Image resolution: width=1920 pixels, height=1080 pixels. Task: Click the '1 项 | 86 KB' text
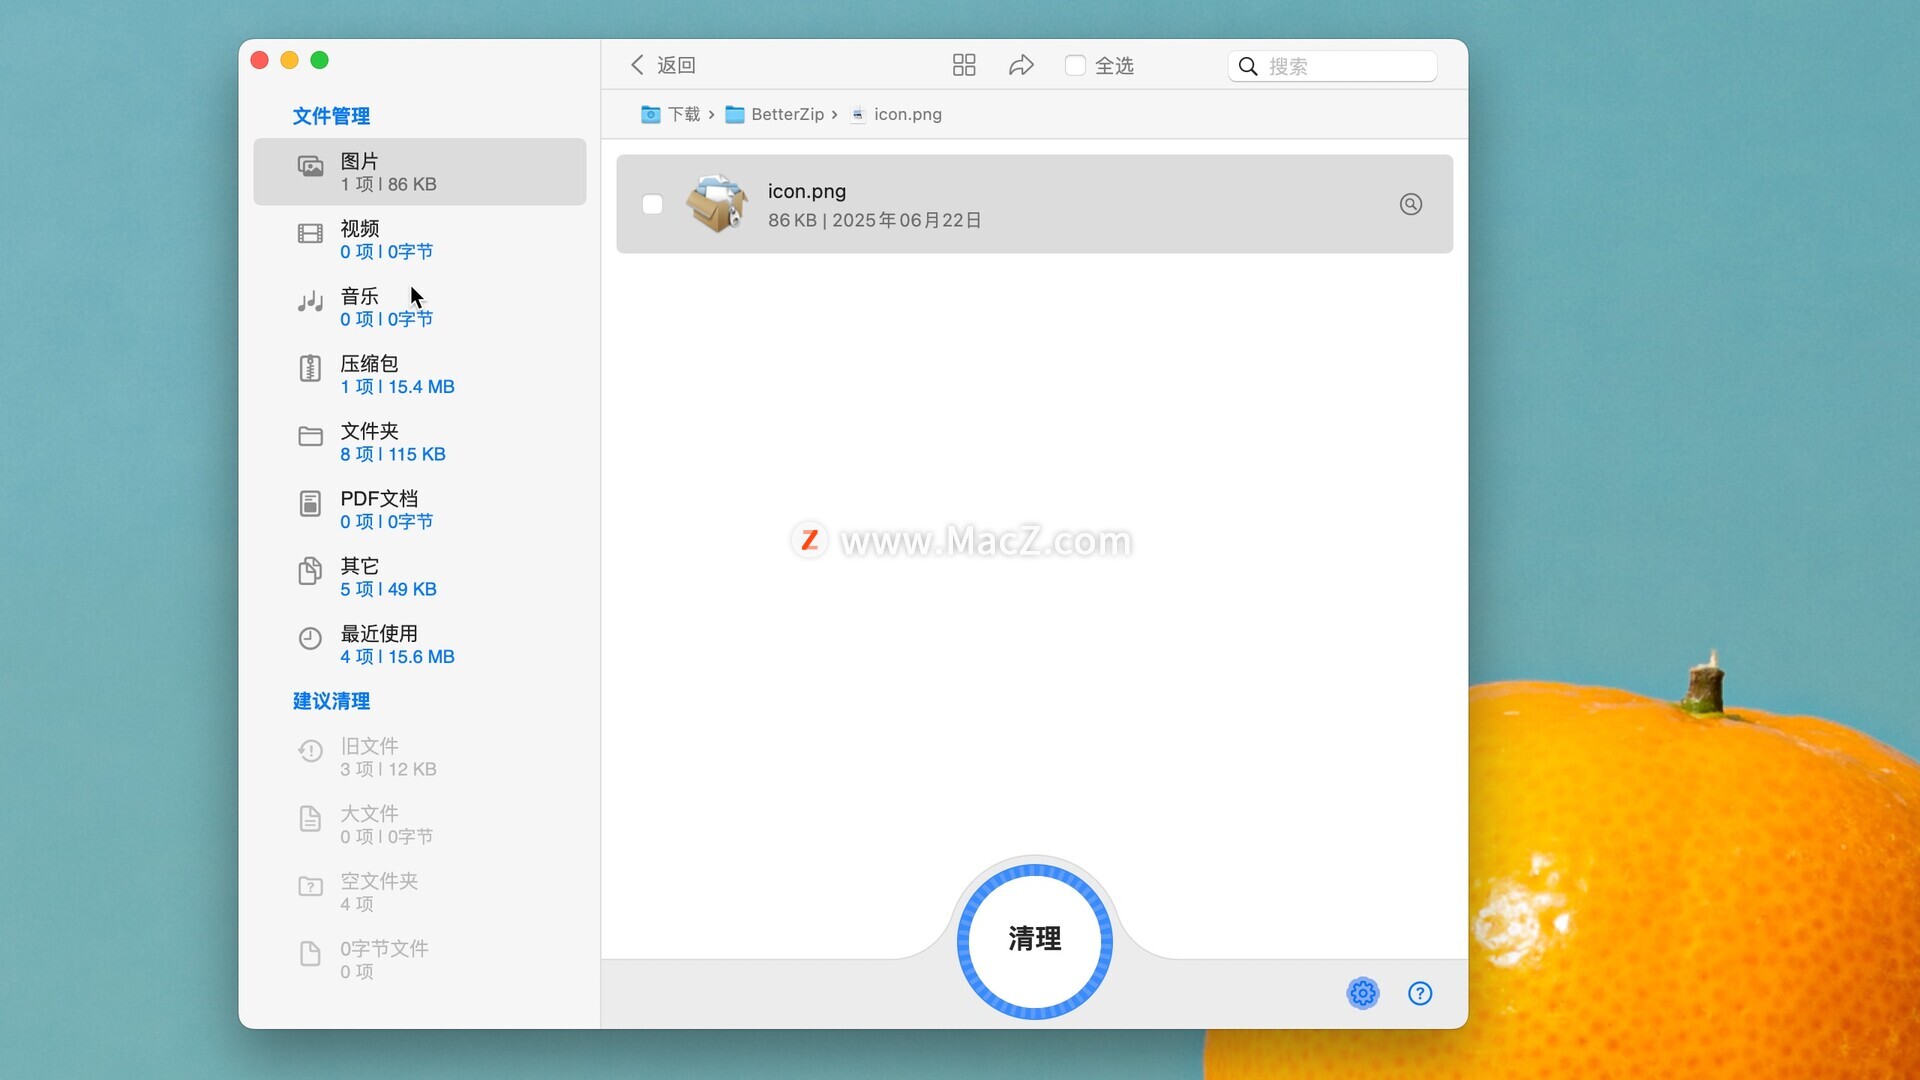point(388,184)
